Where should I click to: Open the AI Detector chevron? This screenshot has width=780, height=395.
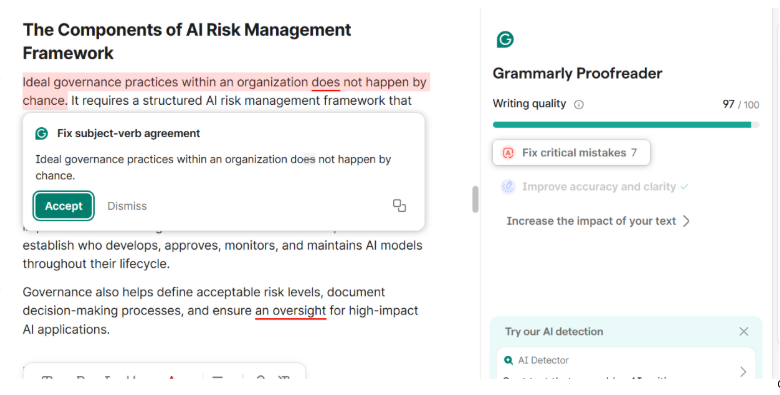pos(743,372)
